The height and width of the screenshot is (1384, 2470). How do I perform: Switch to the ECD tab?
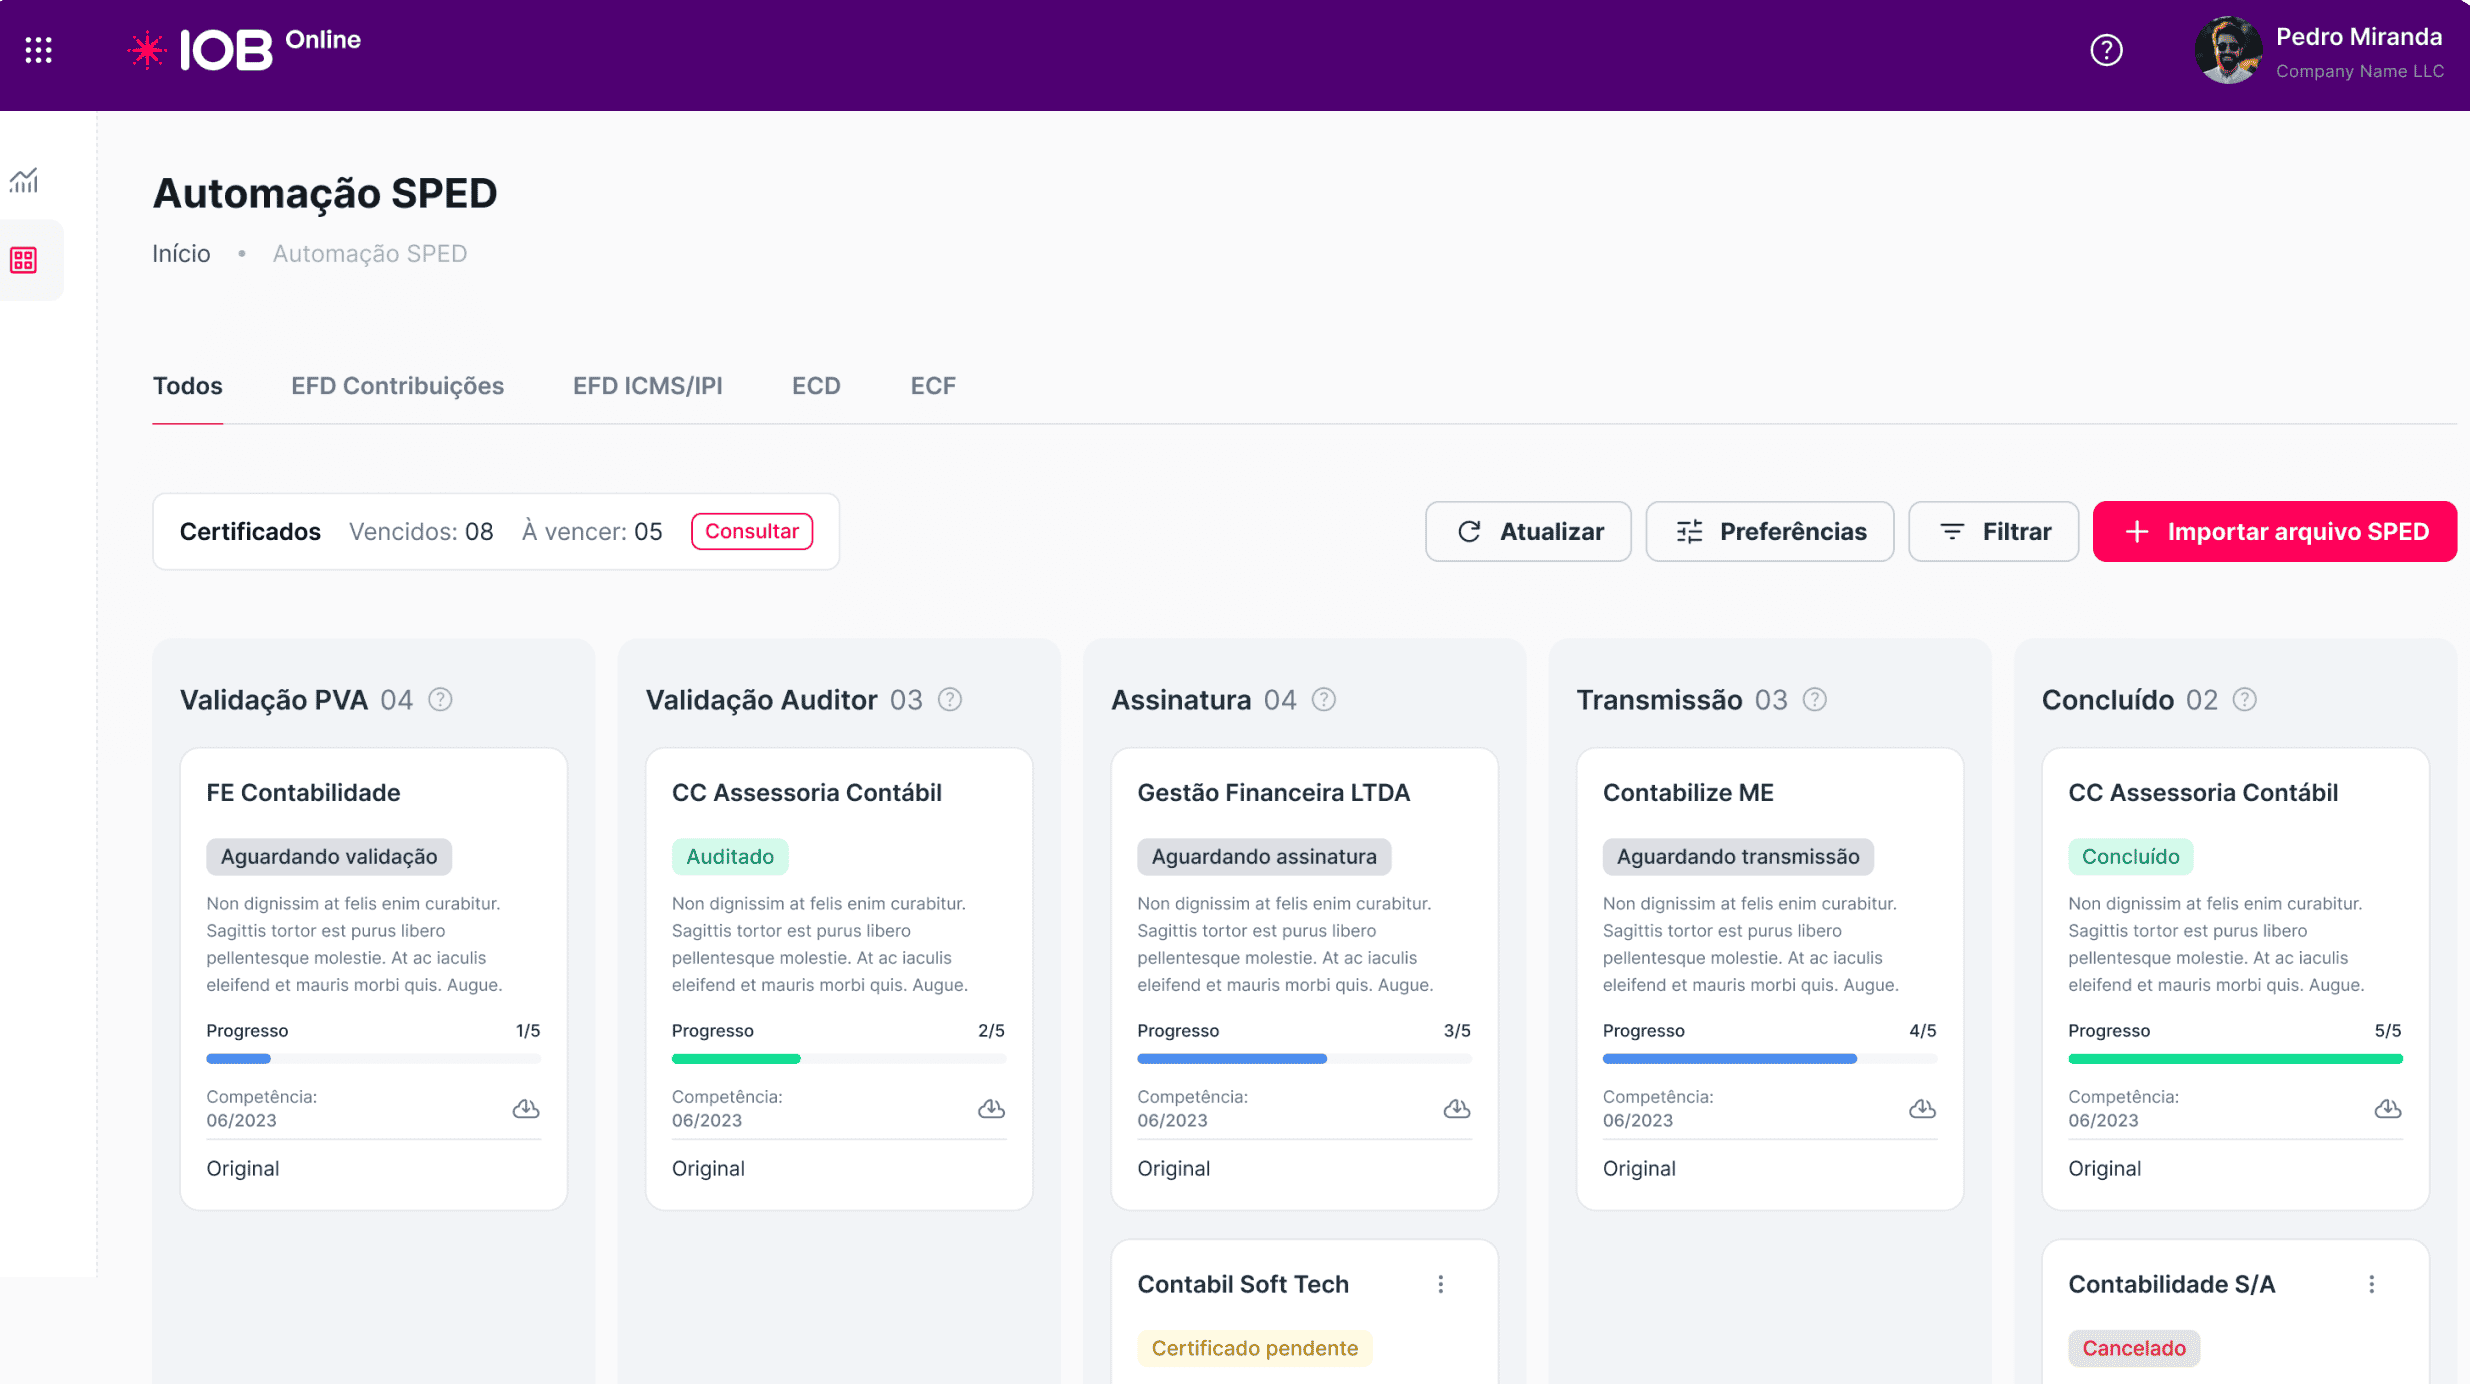coord(816,386)
